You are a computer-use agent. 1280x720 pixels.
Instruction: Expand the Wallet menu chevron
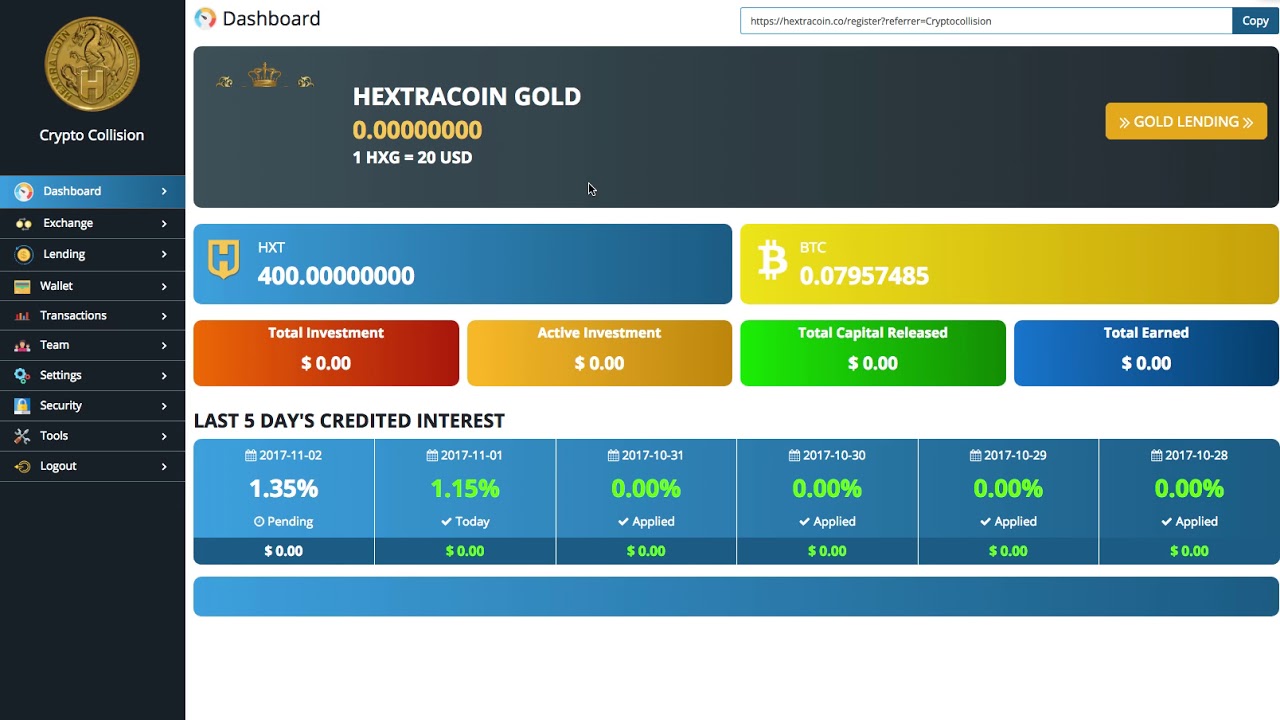pos(164,286)
